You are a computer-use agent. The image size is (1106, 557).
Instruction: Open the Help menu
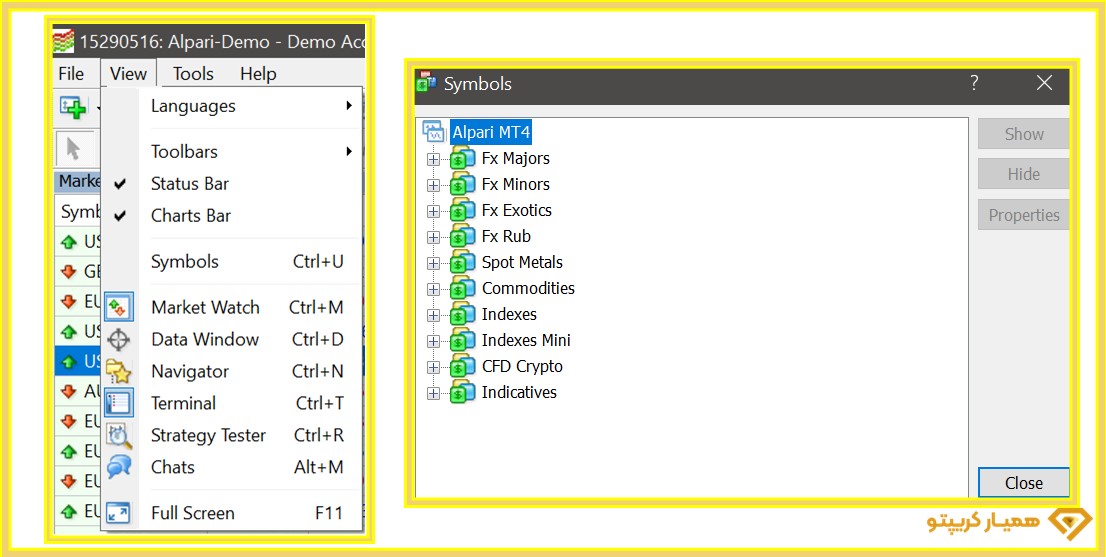tap(258, 74)
